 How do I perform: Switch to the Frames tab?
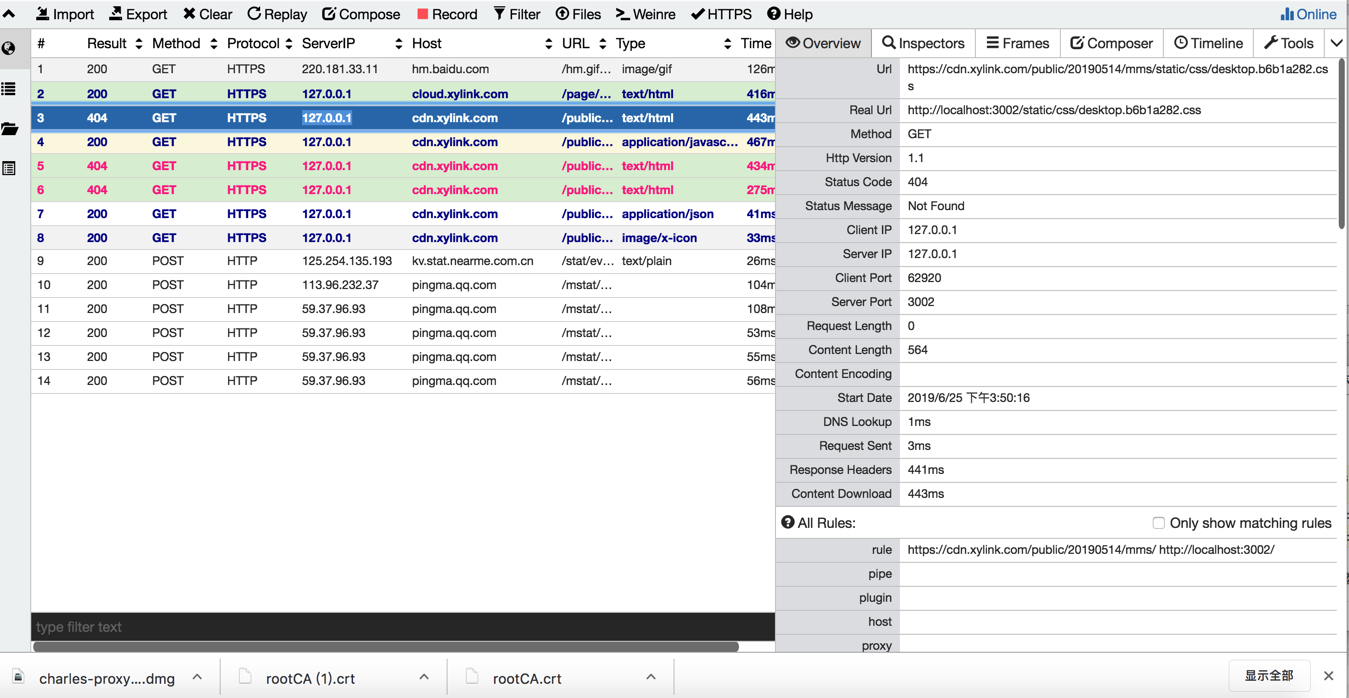(x=1017, y=43)
